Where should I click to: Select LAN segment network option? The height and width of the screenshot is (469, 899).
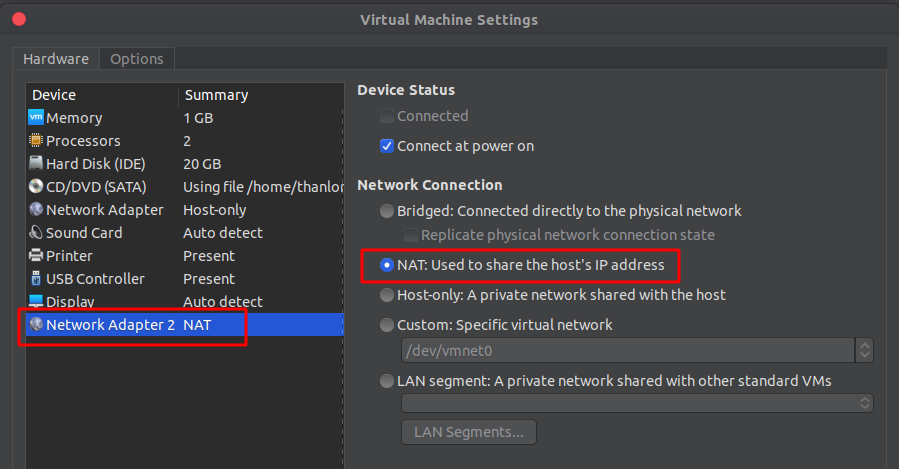click(387, 381)
